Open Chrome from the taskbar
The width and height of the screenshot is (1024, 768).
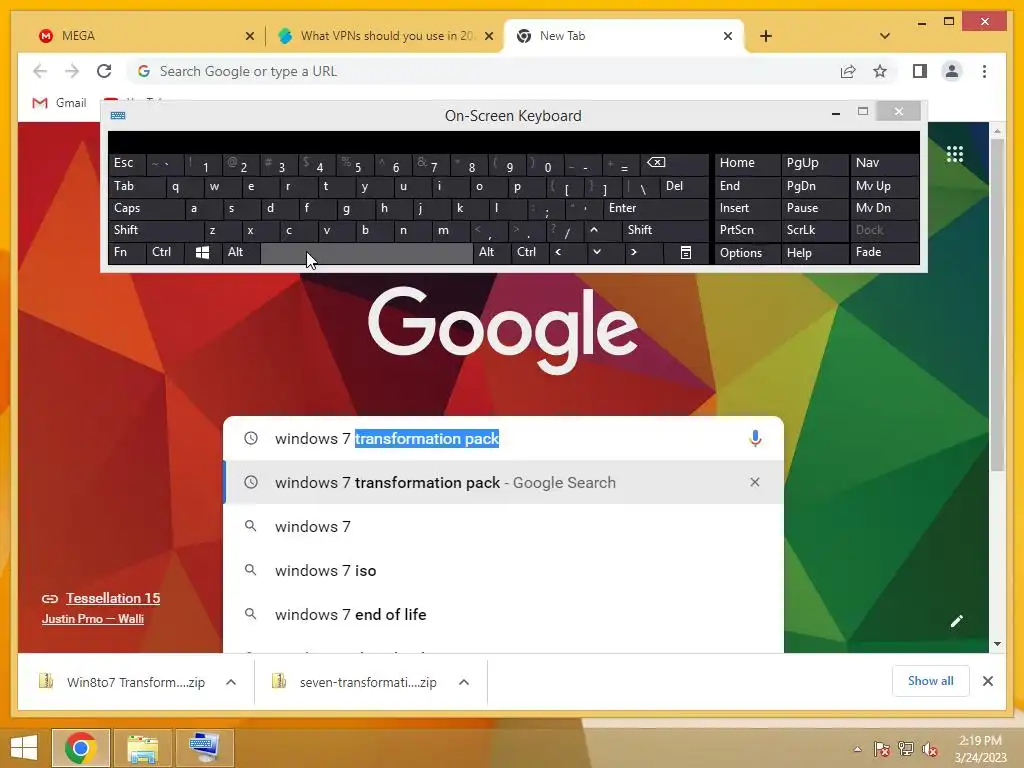(x=81, y=748)
